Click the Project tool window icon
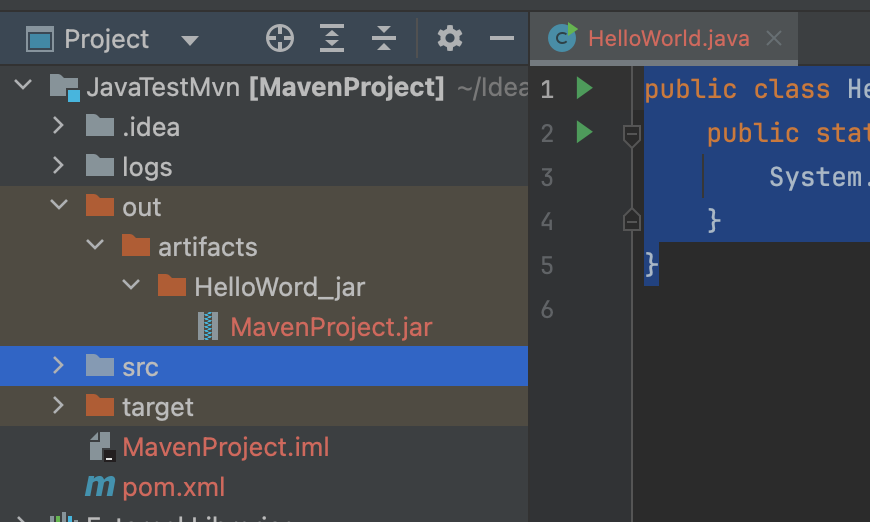The width and height of the screenshot is (870, 522). tap(40, 39)
